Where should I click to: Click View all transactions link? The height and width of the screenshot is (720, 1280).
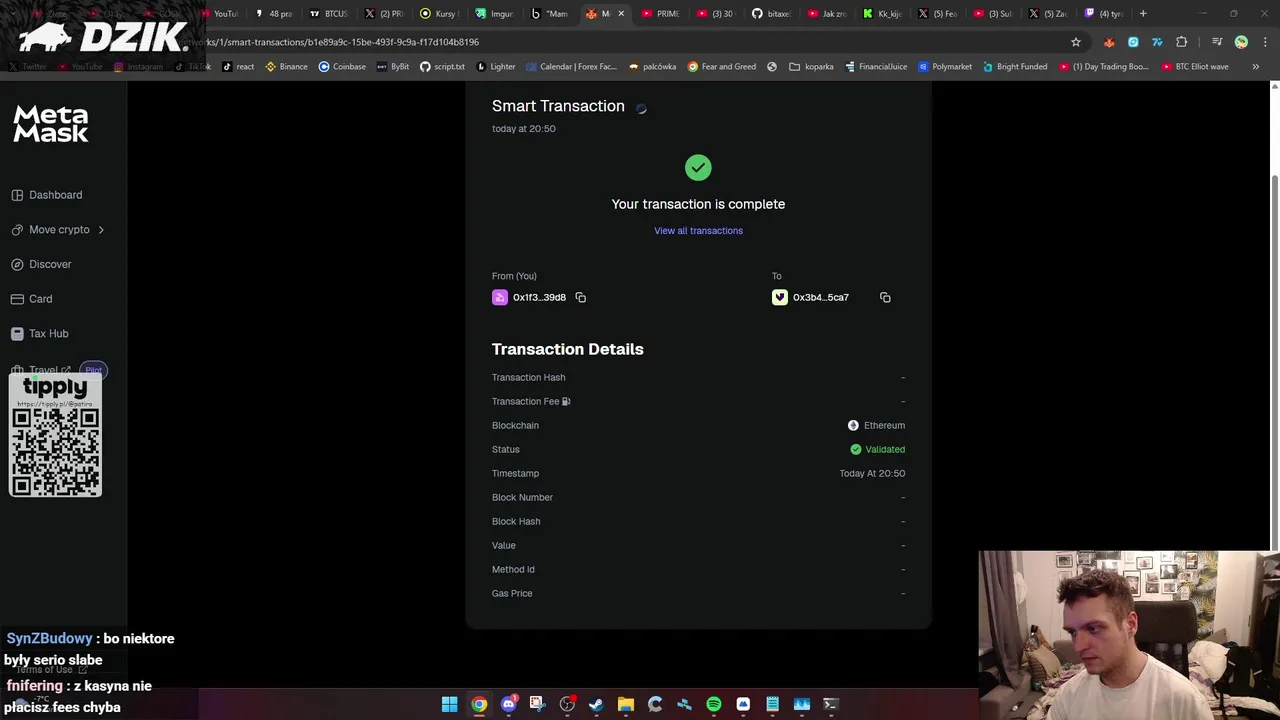click(698, 231)
